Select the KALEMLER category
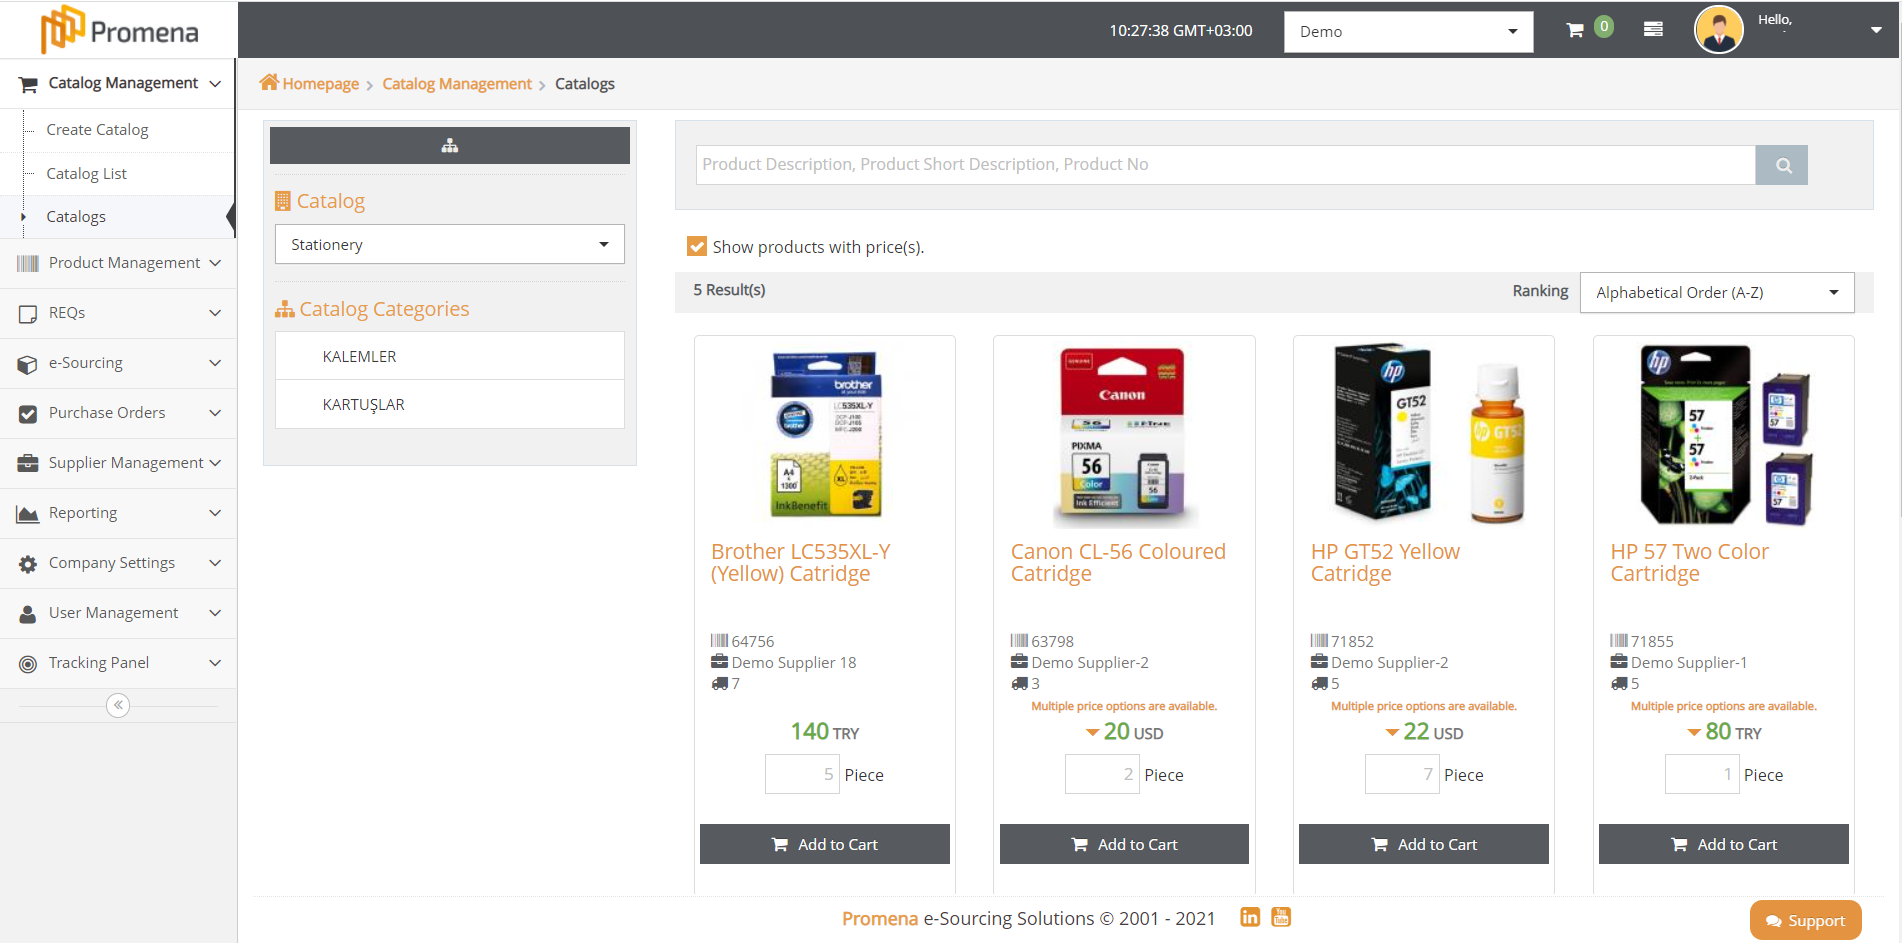The height and width of the screenshot is (943, 1902). (450, 356)
